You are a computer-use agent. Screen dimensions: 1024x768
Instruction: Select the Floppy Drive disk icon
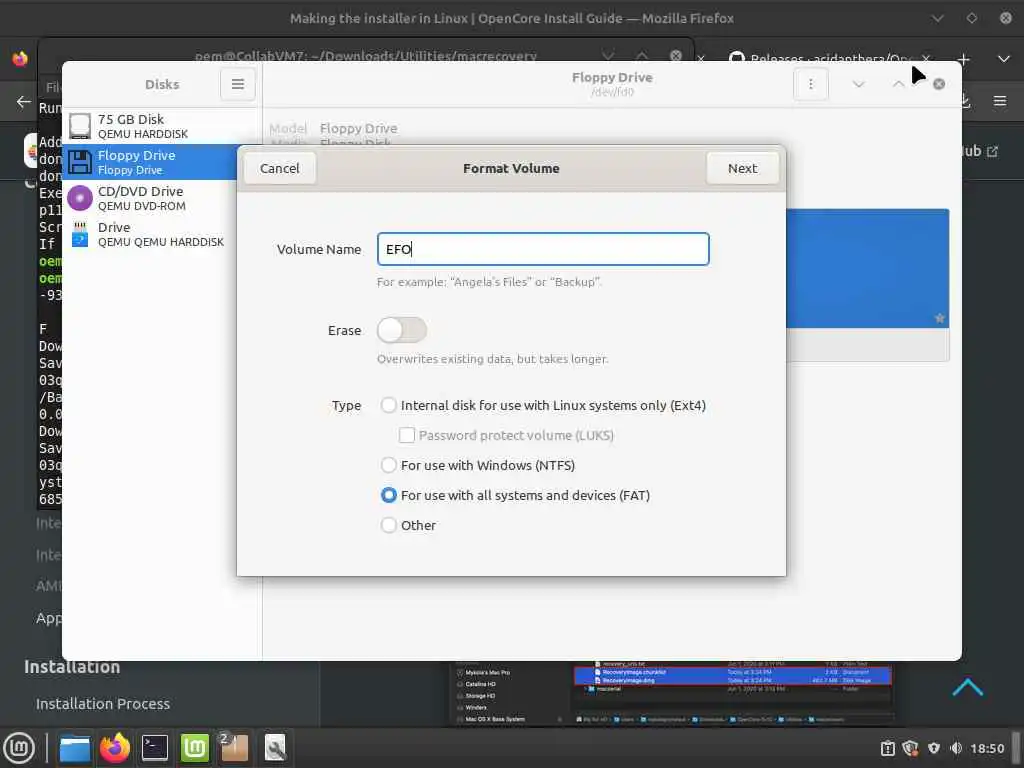tap(80, 162)
